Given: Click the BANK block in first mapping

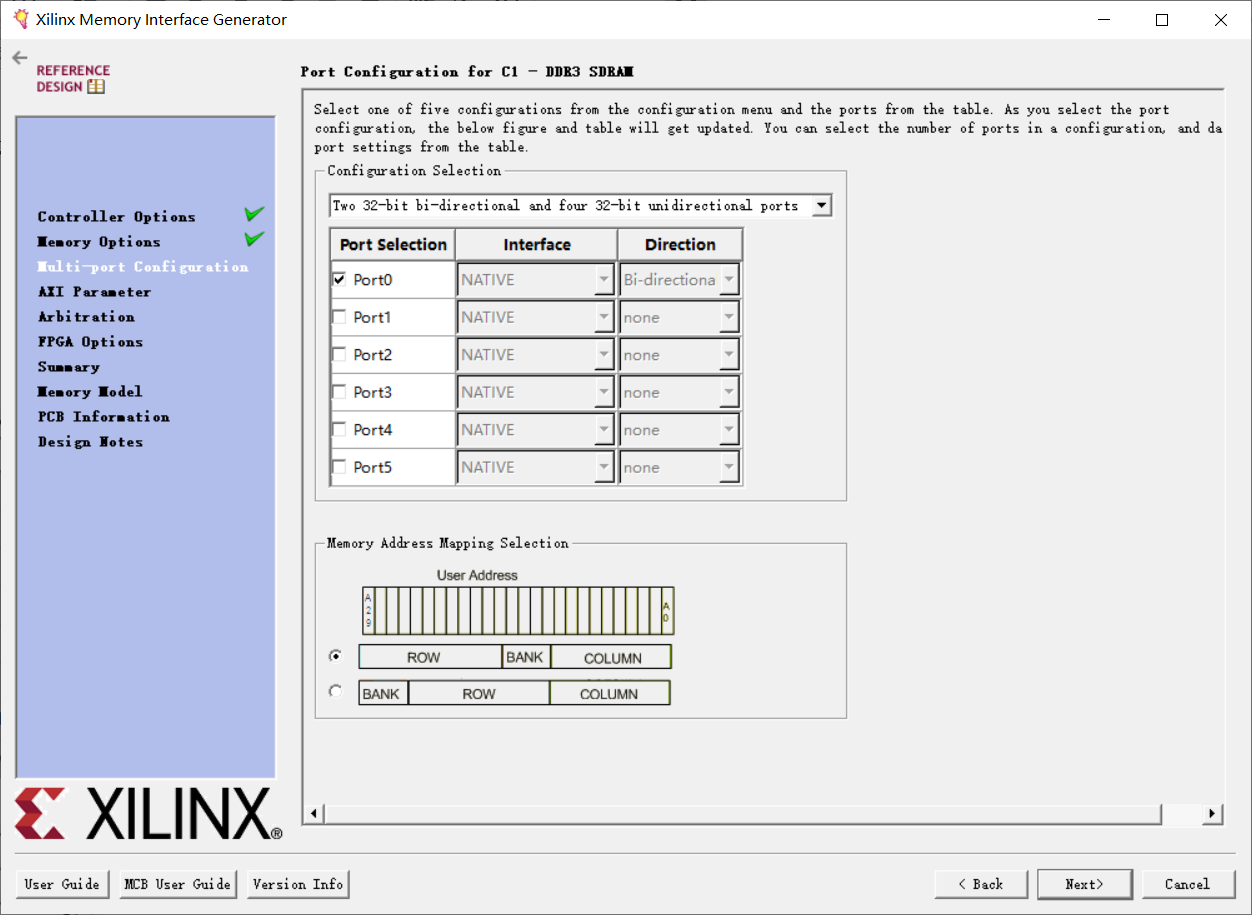Looking at the screenshot, I should [526, 657].
